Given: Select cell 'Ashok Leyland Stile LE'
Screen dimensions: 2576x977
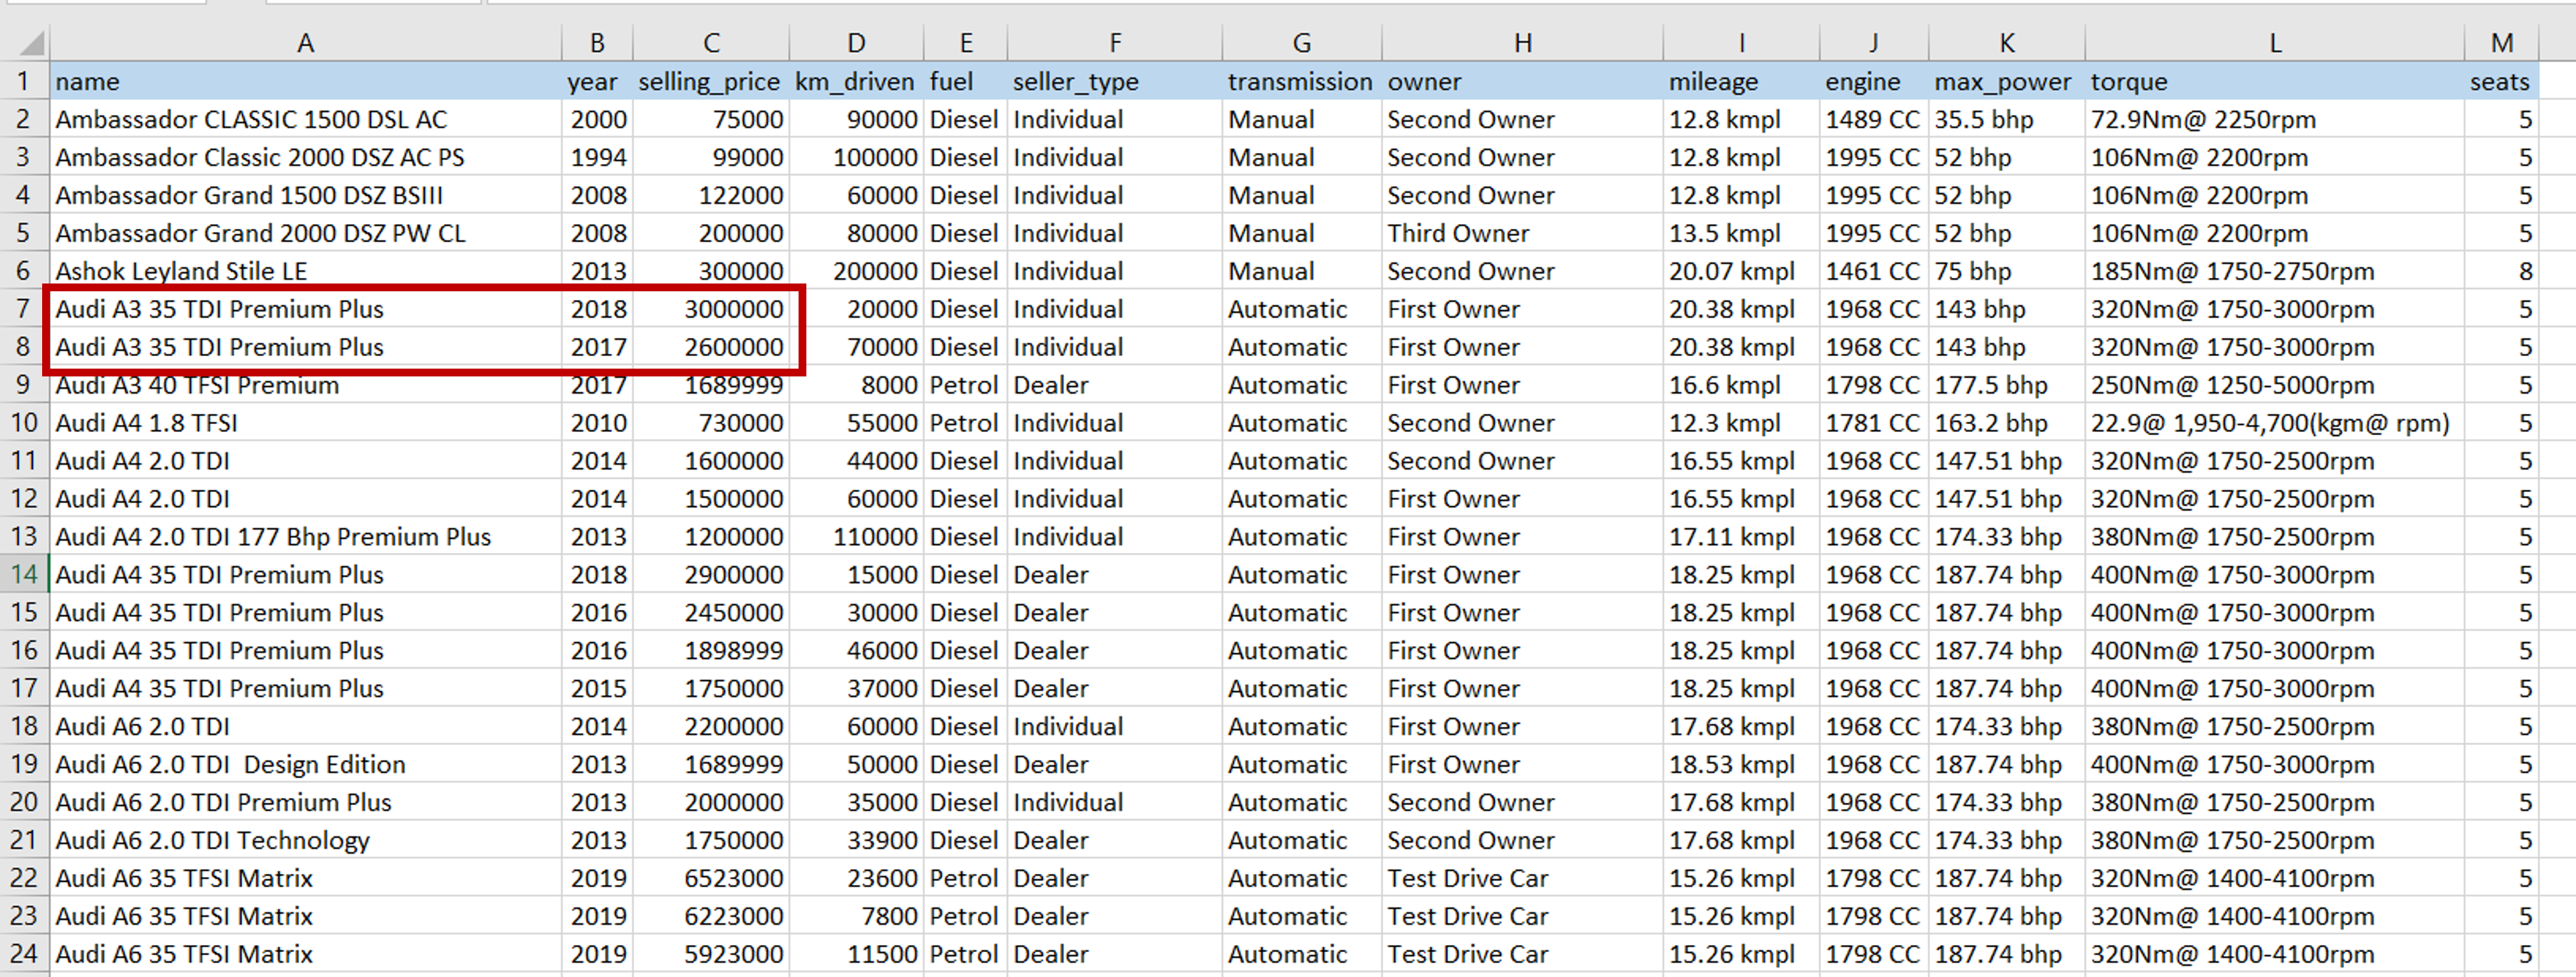Looking at the screenshot, I should pos(306,271).
